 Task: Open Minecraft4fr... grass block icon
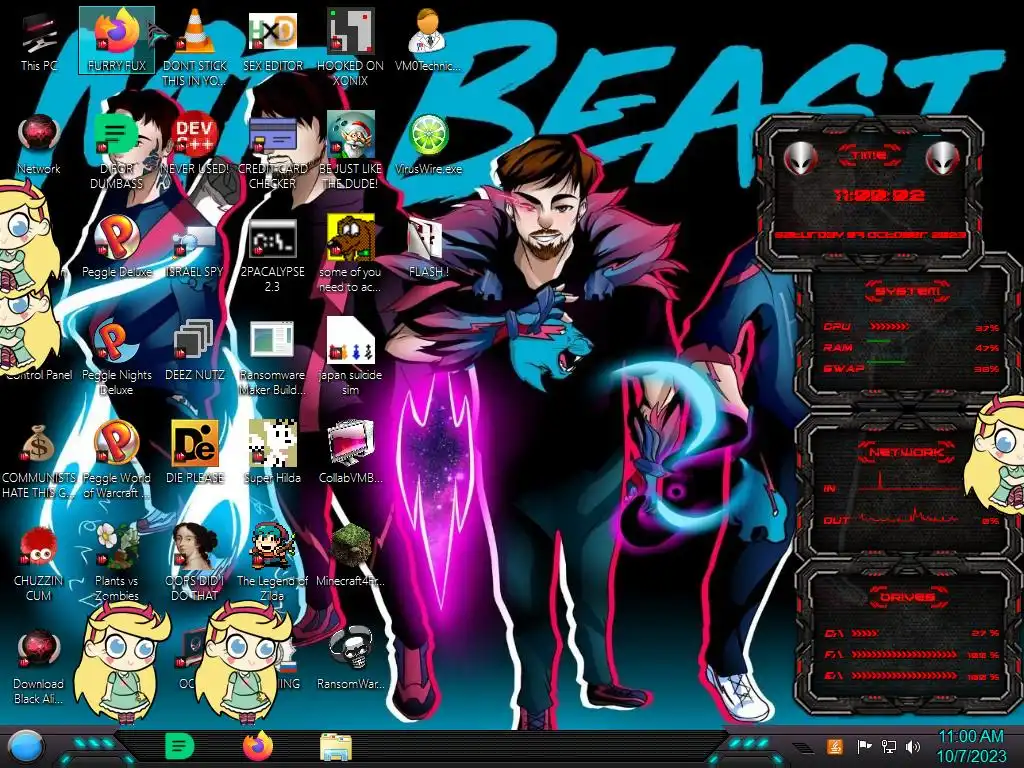pyautogui.click(x=350, y=555)
